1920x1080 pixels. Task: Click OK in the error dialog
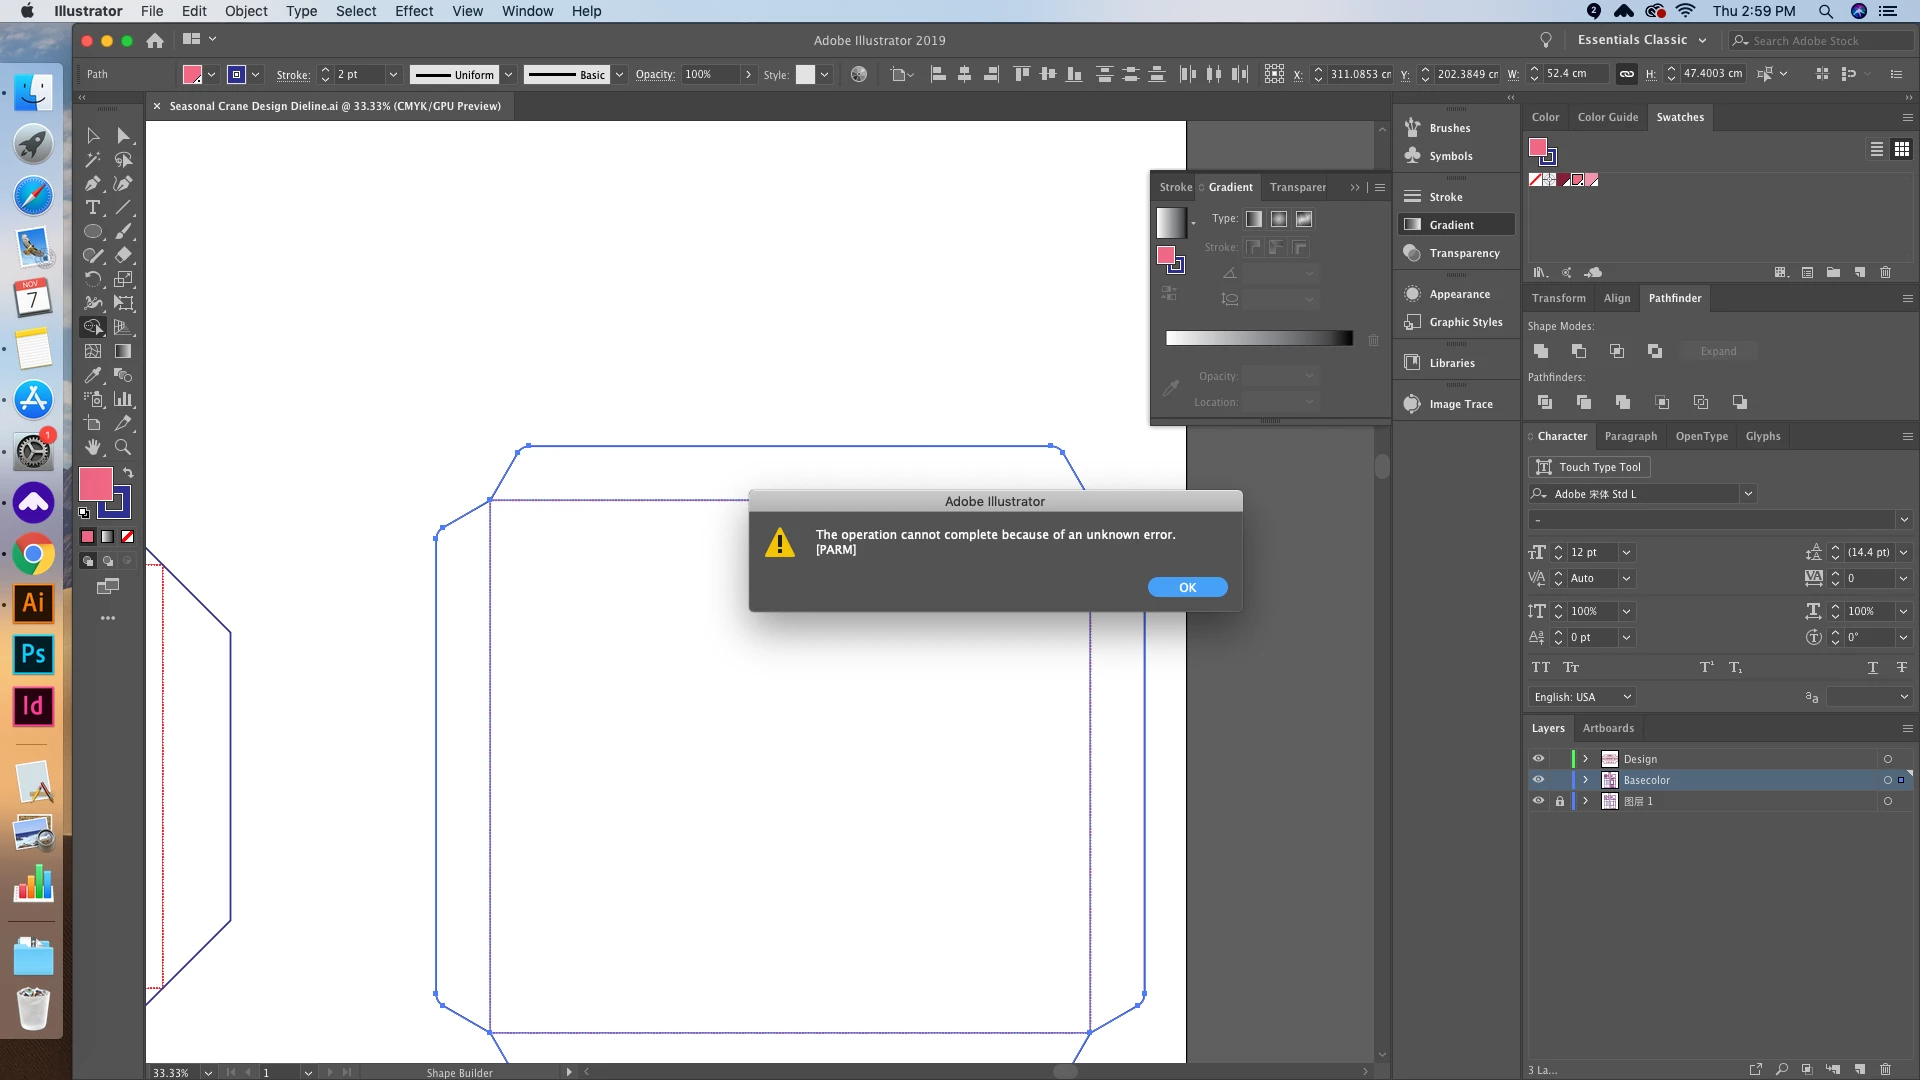click(1187, 587)
